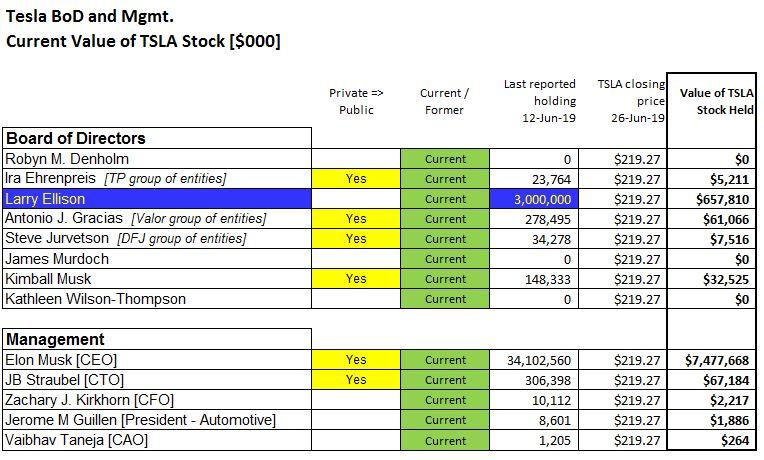Click the Board of Directors header
Image resolution: width=764 pixels, height=460 pixels.
coord(76,138)
